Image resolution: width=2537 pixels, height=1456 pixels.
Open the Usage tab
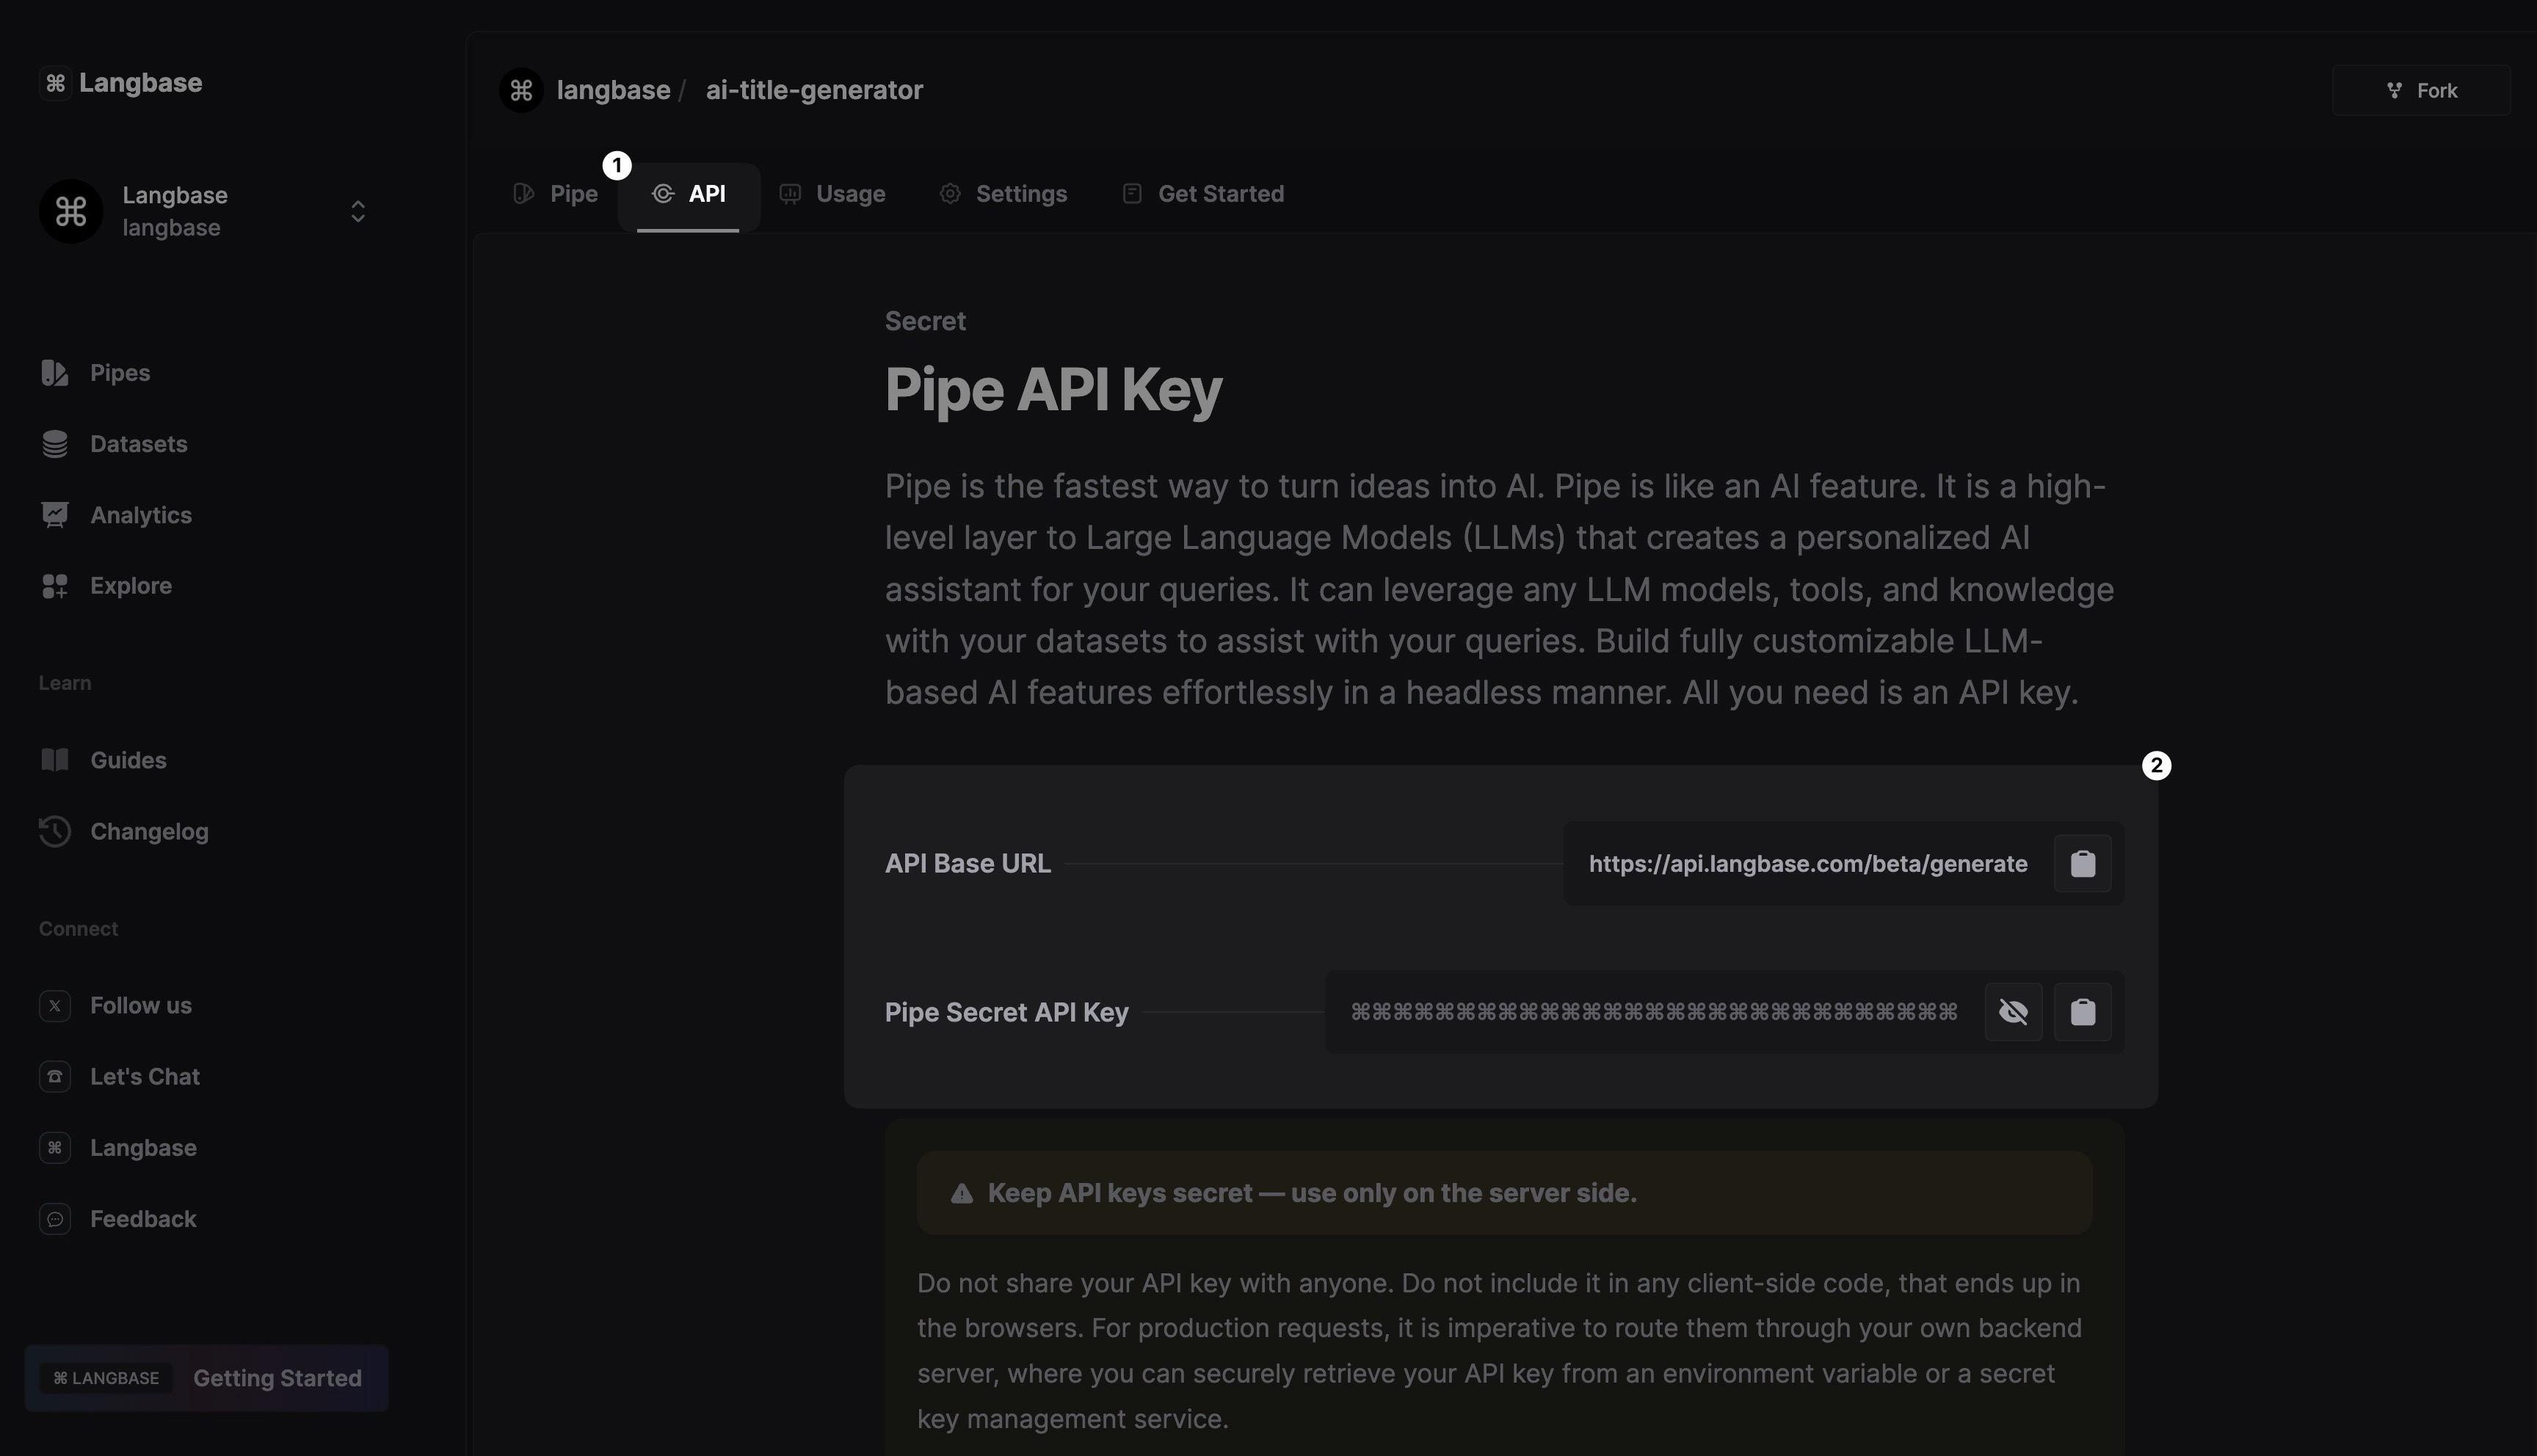point(832,194)
